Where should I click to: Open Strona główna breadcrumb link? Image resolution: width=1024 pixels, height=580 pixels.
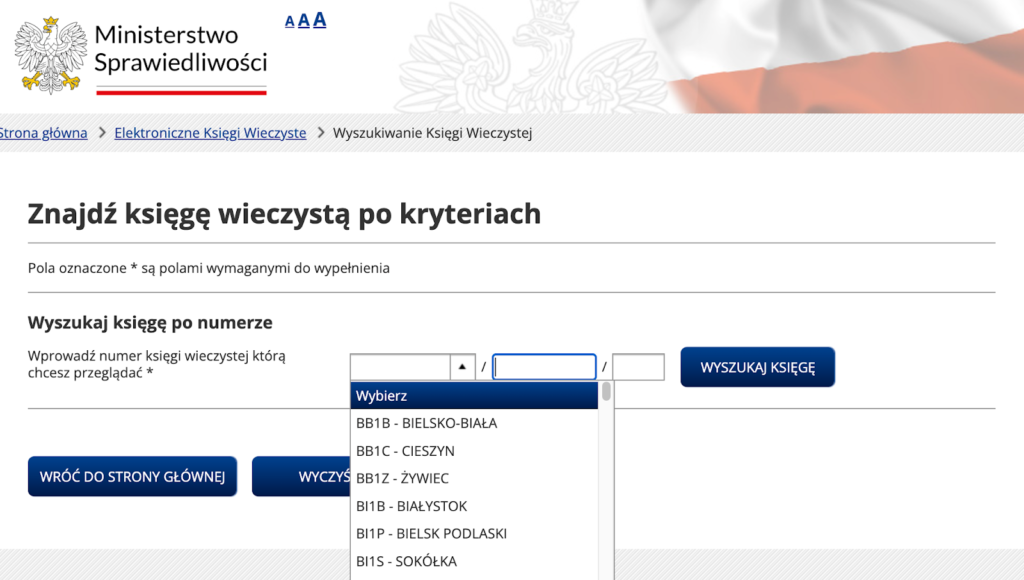(43, 133)
